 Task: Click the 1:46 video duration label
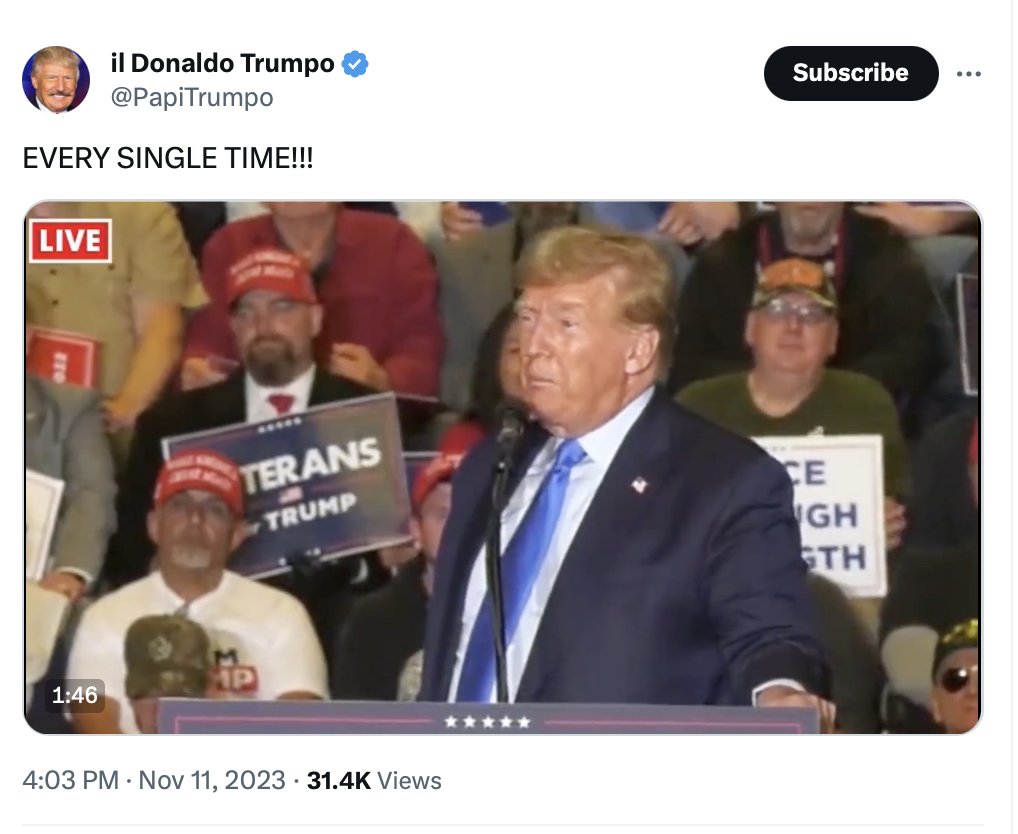point(75,695)
